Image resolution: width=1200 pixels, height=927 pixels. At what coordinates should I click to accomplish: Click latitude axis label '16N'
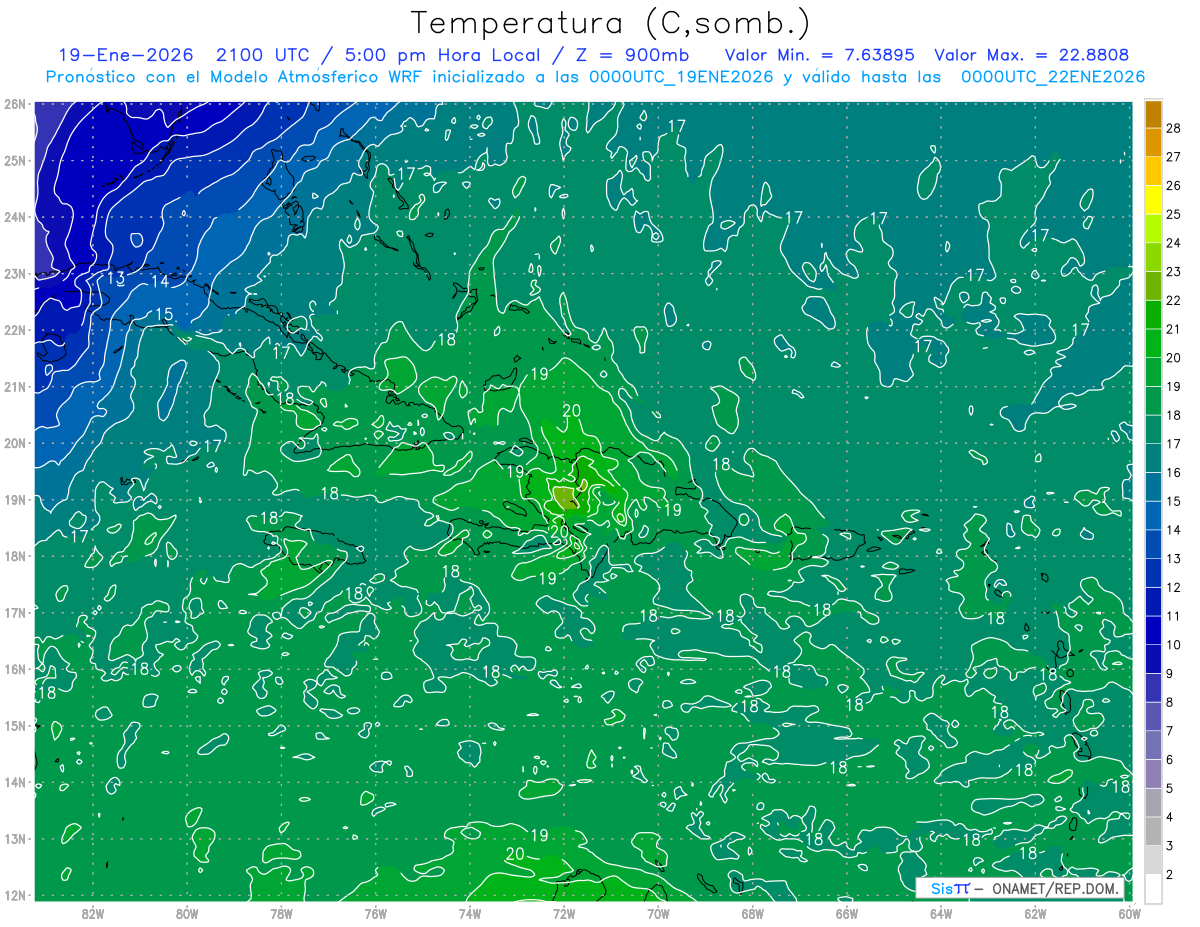pos(15,669)
